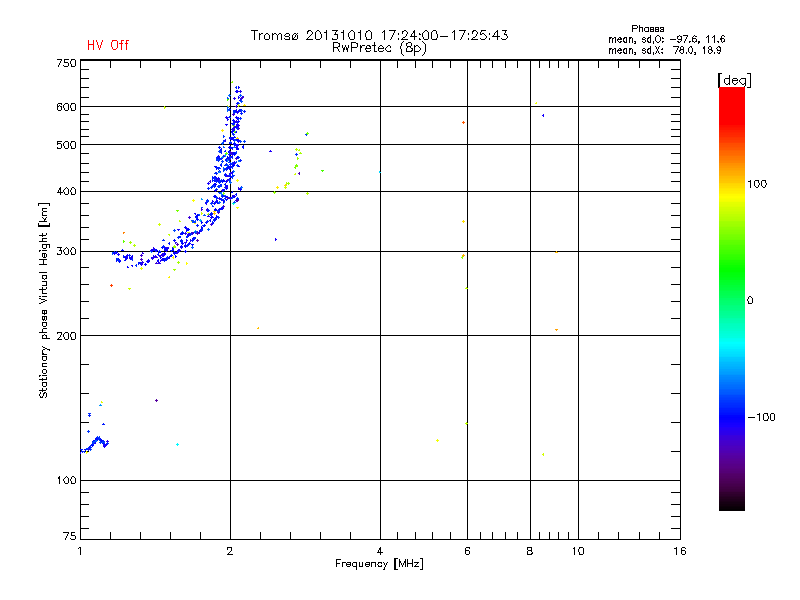The width and height of the screenshot is (800, 600).
Task: Click the y-axis tick label '400'
Action: coord(66,191)
